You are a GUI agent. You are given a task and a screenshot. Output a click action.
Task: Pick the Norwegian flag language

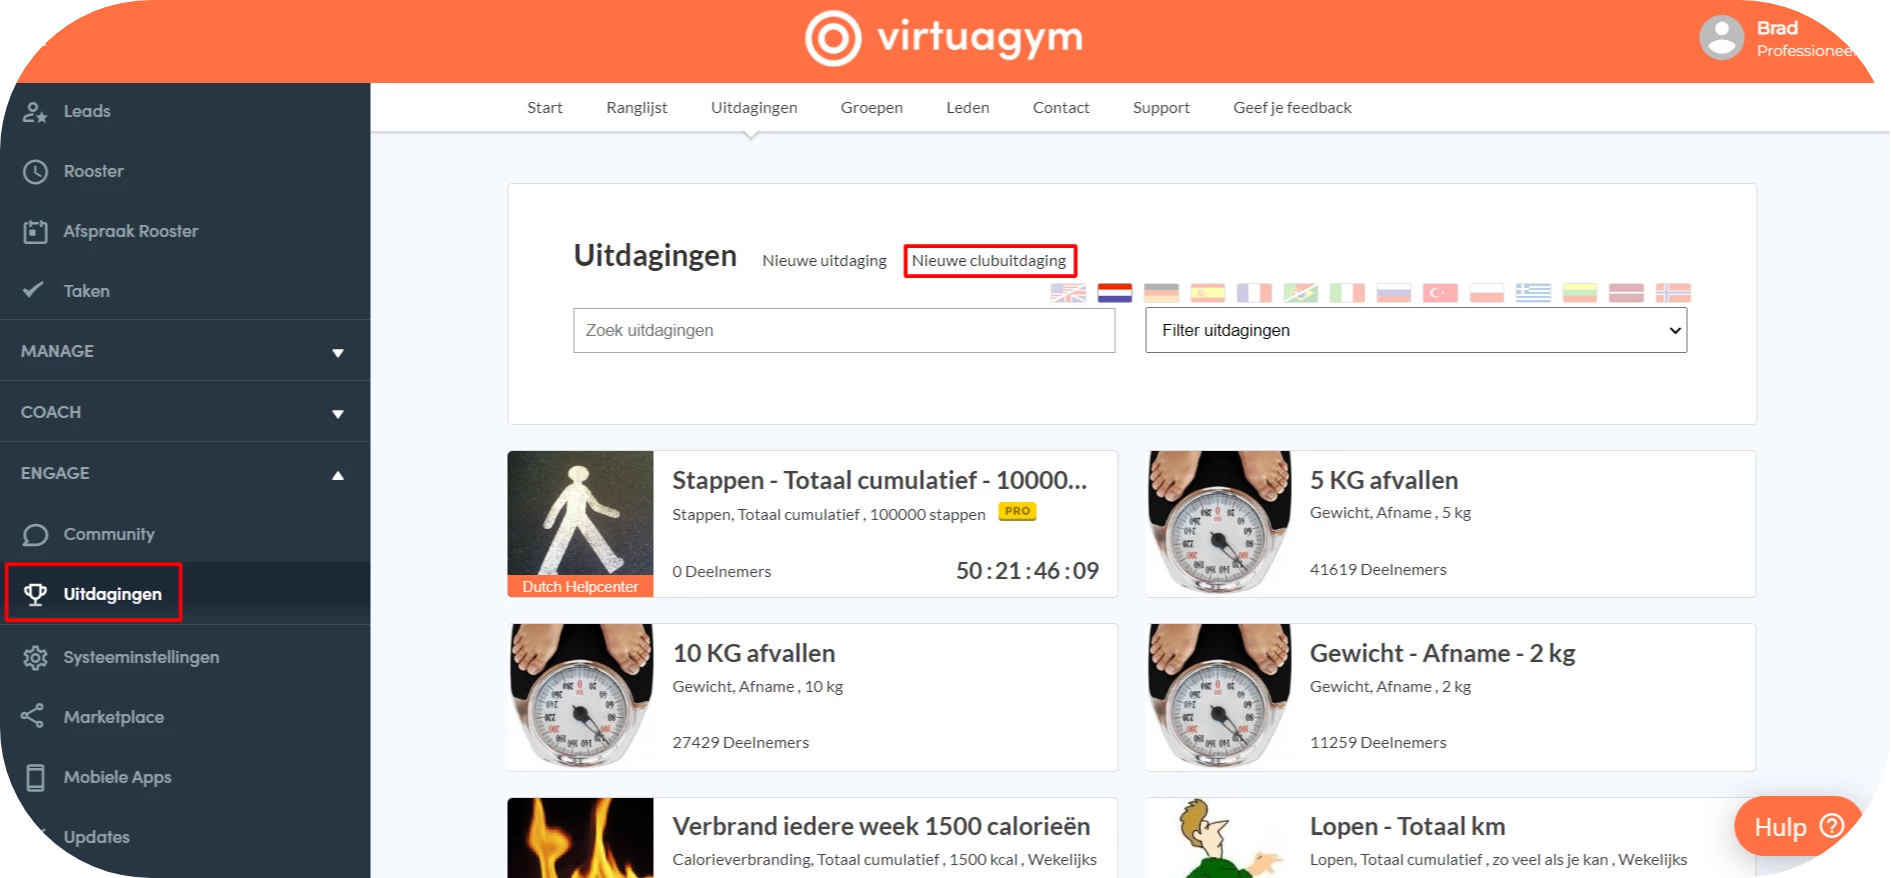1673,293
